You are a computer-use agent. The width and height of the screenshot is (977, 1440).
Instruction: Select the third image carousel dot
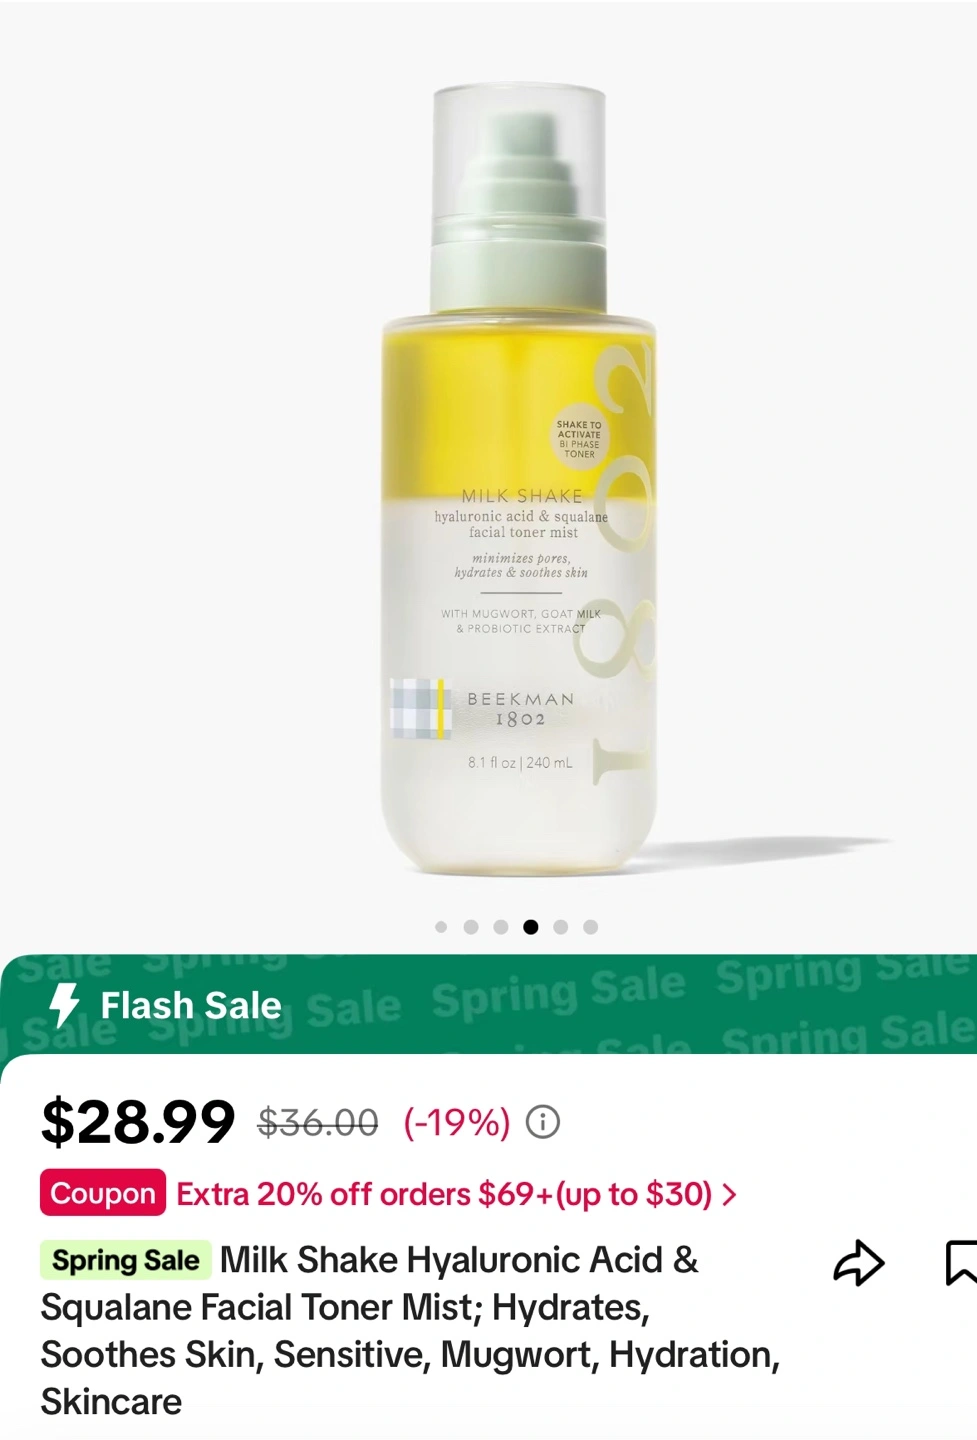501,927
